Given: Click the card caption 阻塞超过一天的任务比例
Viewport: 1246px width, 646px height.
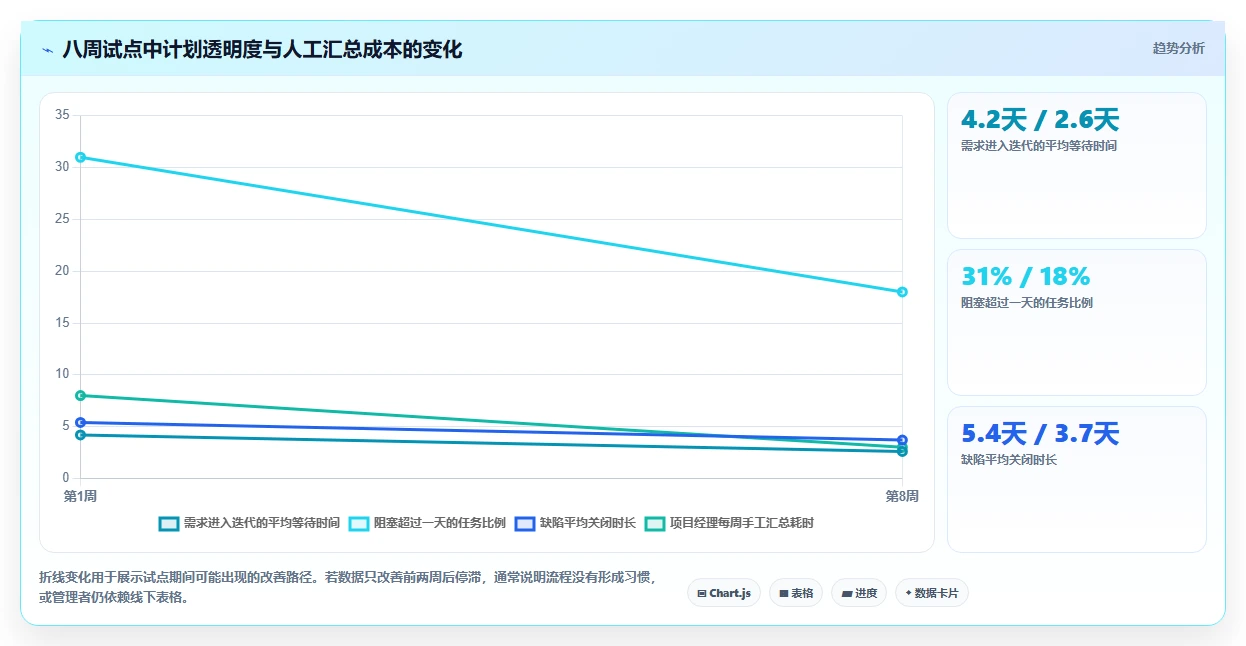Looking at the screenshot, I should (x=1027, y=303).
